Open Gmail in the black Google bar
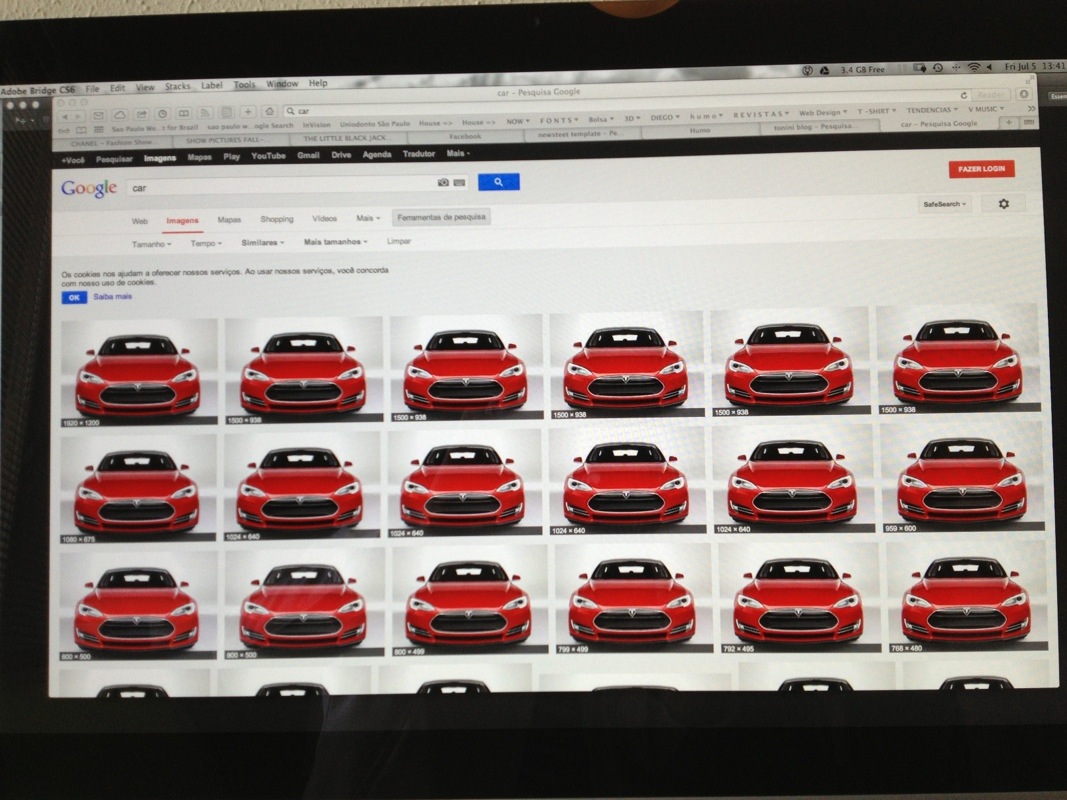 click(x=308, y=155)
